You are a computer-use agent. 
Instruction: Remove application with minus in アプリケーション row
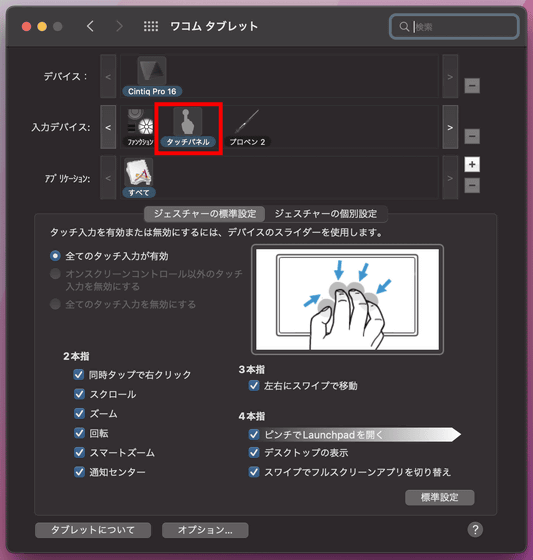[x=472, y=186]
